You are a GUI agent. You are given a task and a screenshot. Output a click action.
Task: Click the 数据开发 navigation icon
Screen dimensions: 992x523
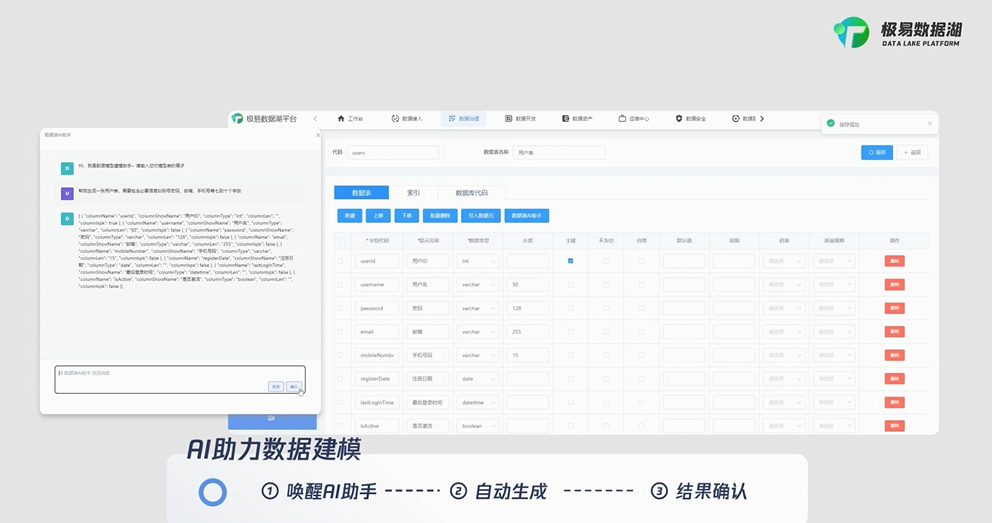pos(509,118)
